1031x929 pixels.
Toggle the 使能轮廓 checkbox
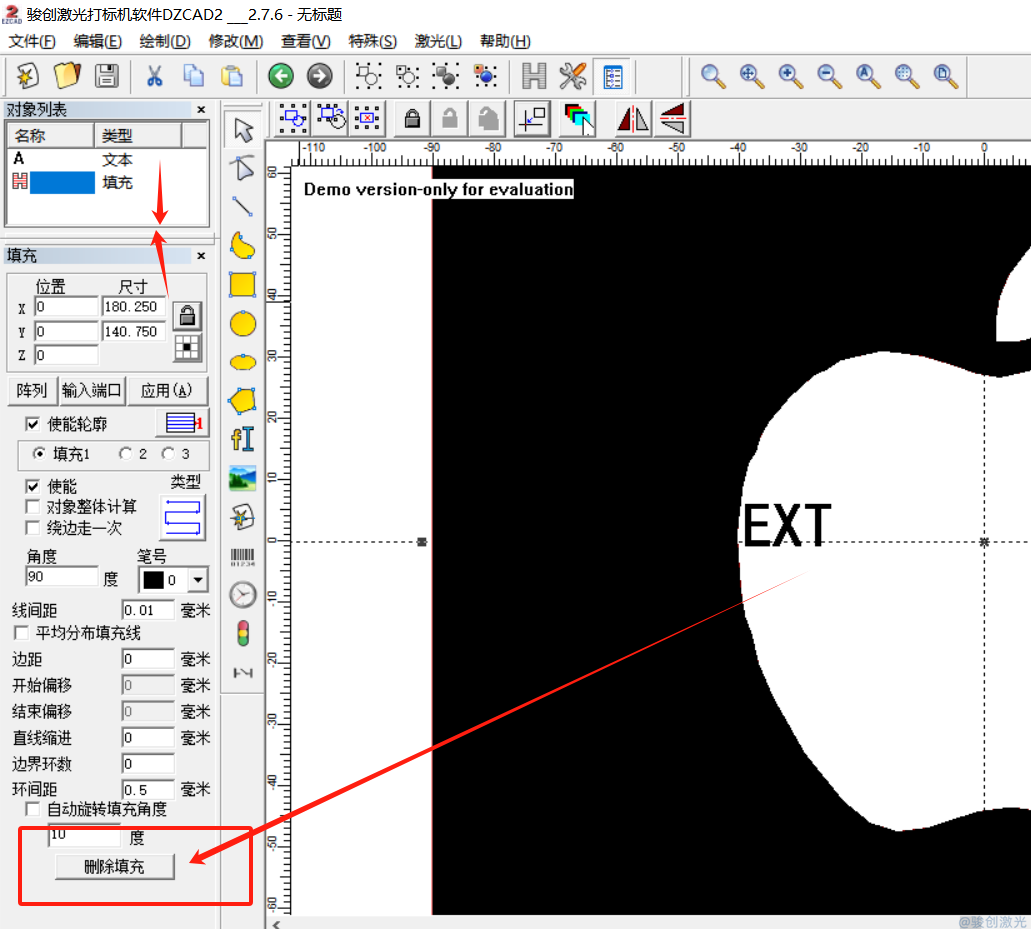32,424
